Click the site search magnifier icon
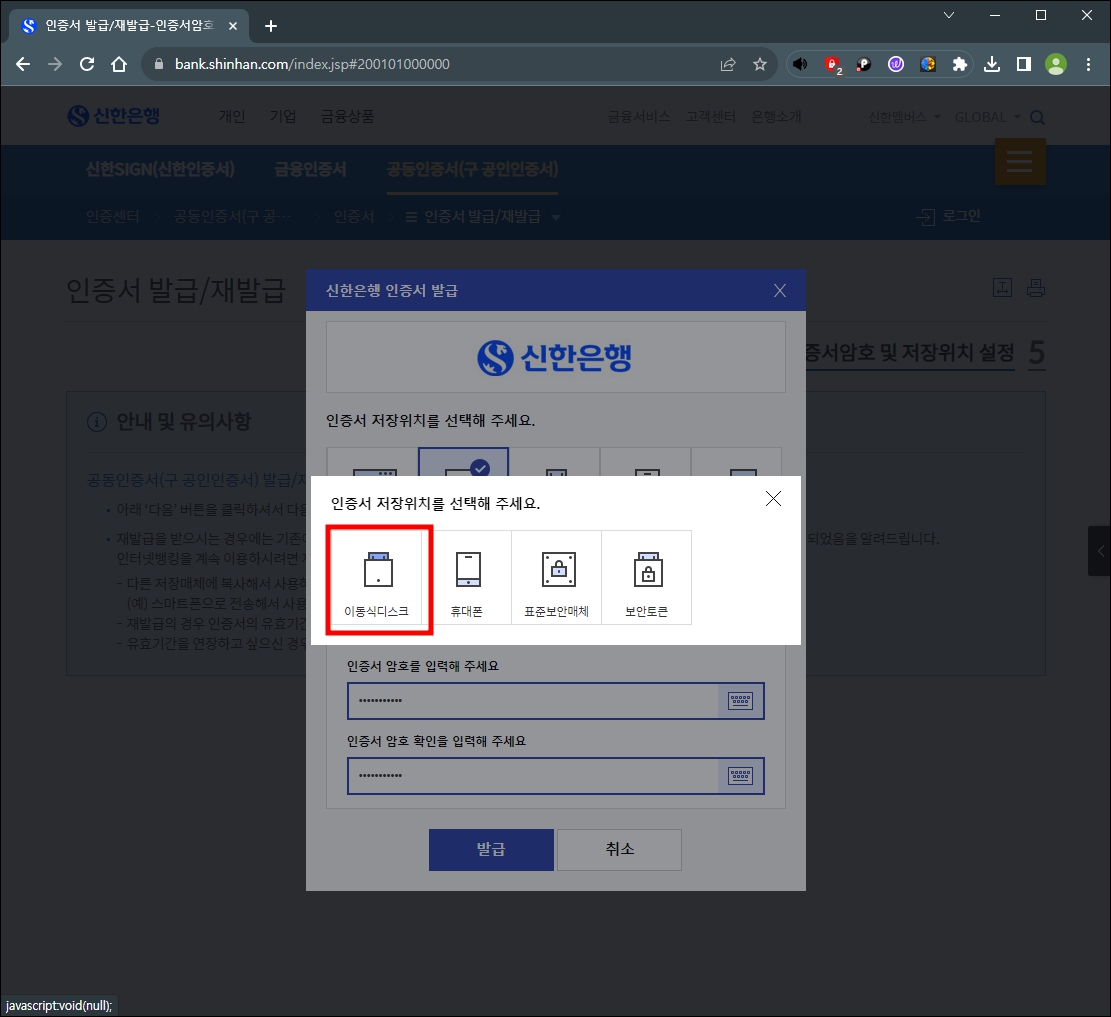 [1037, 118]
